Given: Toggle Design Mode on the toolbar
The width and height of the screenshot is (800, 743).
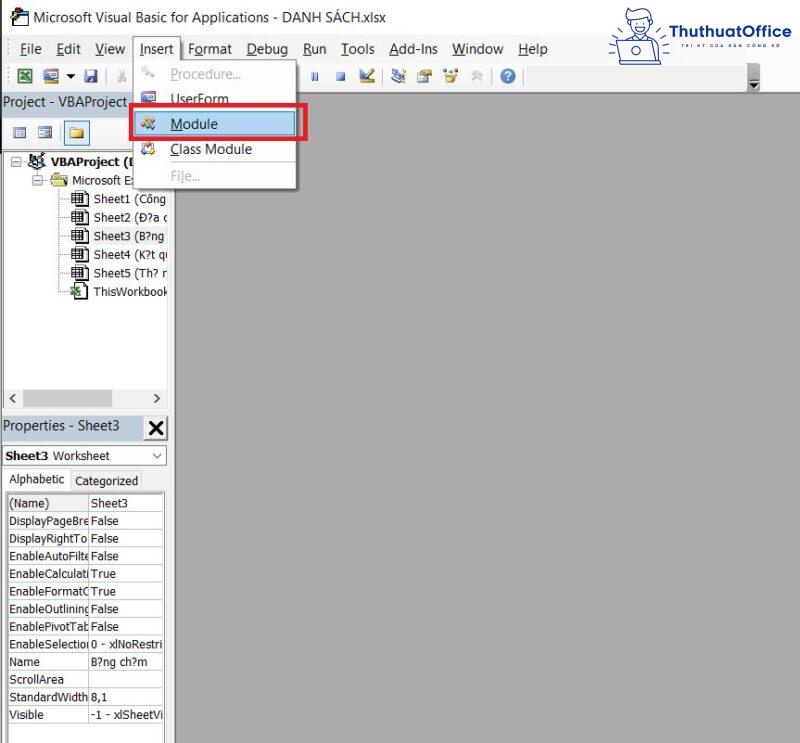Looking at the screenshot, I should (366, 75).
